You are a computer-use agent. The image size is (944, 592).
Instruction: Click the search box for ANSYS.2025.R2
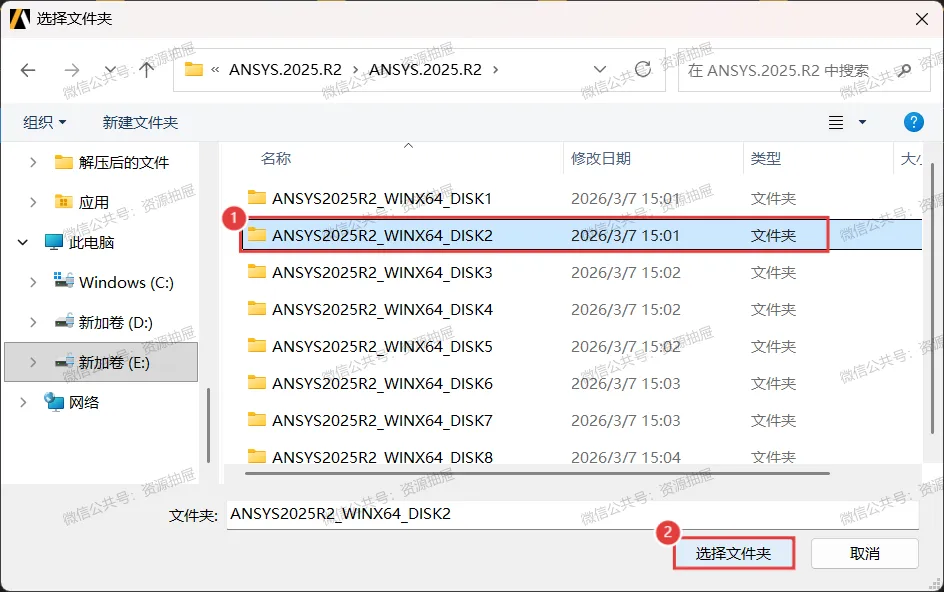click(x=804, y=70)
